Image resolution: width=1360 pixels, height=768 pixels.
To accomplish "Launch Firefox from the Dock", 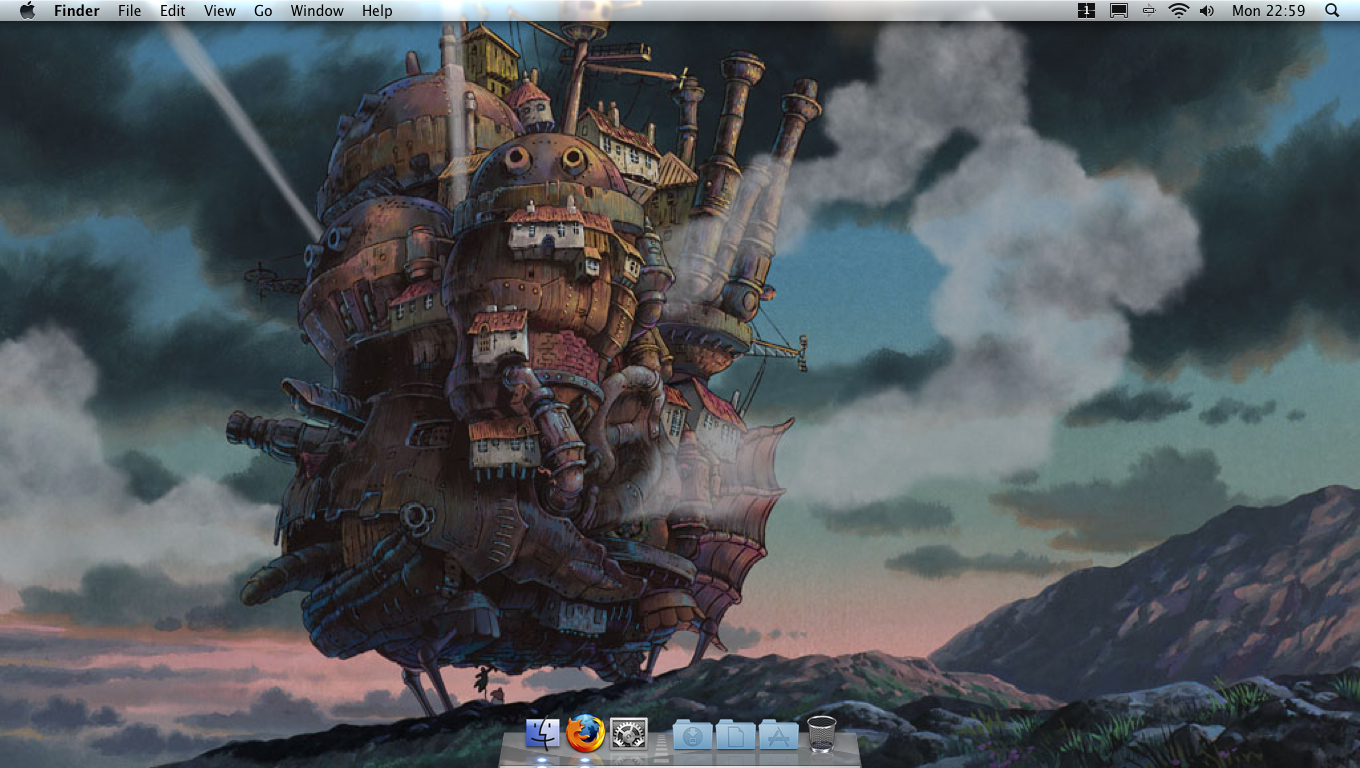I will [586, 734].
